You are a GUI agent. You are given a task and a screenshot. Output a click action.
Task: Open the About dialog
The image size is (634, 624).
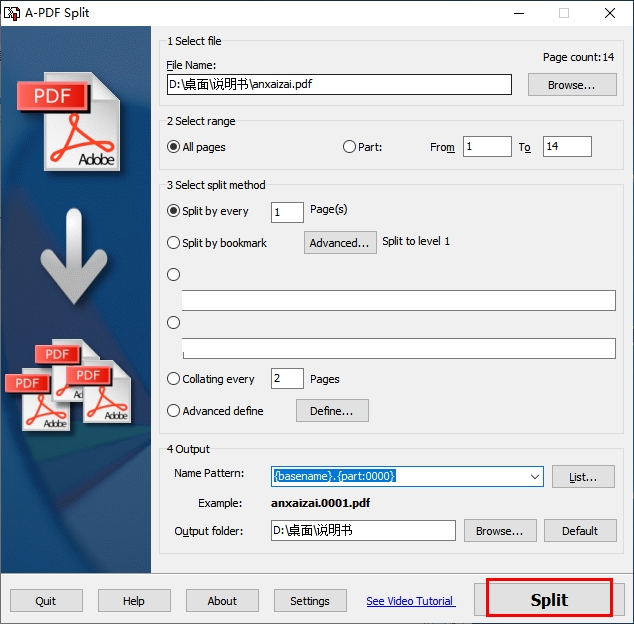[x=222, y=601]
